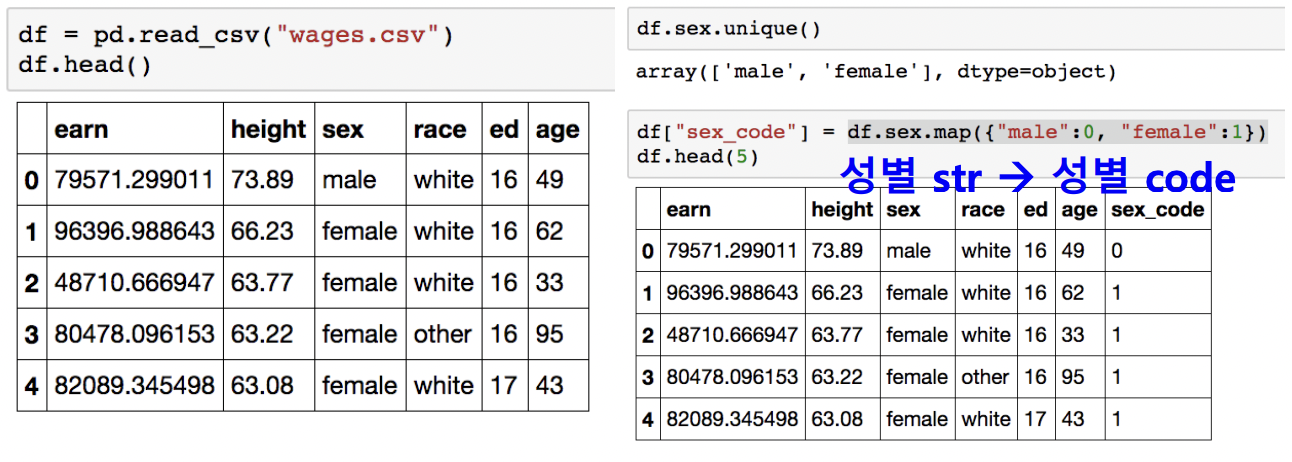Click the 'sex_code' column header
The image size is (1292, 462).
click(1158, 210)
